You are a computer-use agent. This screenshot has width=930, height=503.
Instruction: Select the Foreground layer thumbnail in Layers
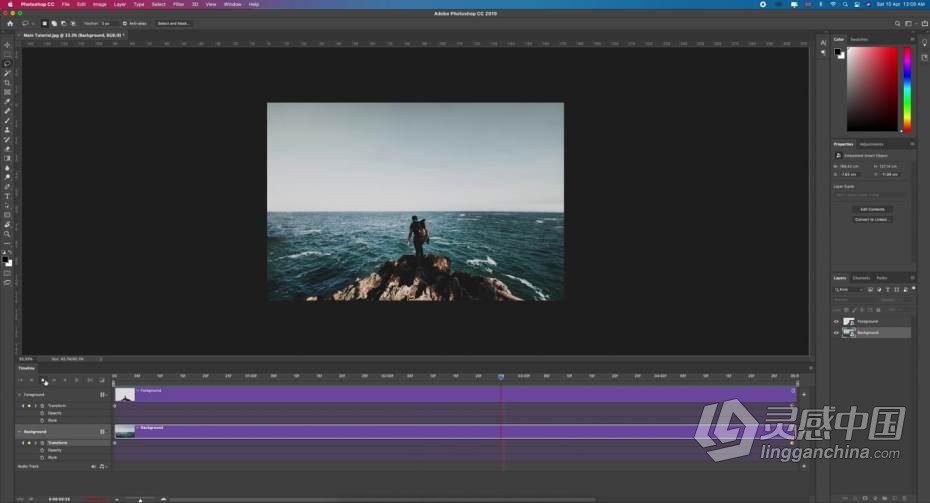[849, 321]
